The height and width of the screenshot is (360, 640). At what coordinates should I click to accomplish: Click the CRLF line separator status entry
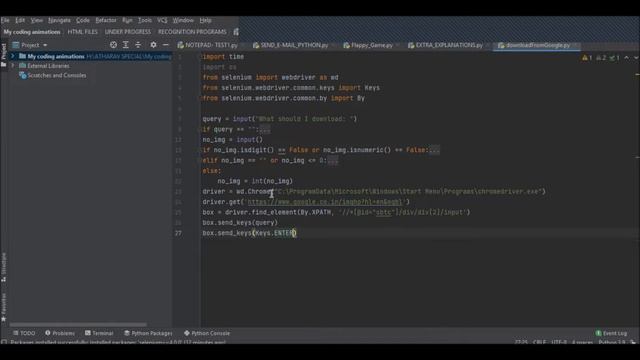(x=539, y=342)
